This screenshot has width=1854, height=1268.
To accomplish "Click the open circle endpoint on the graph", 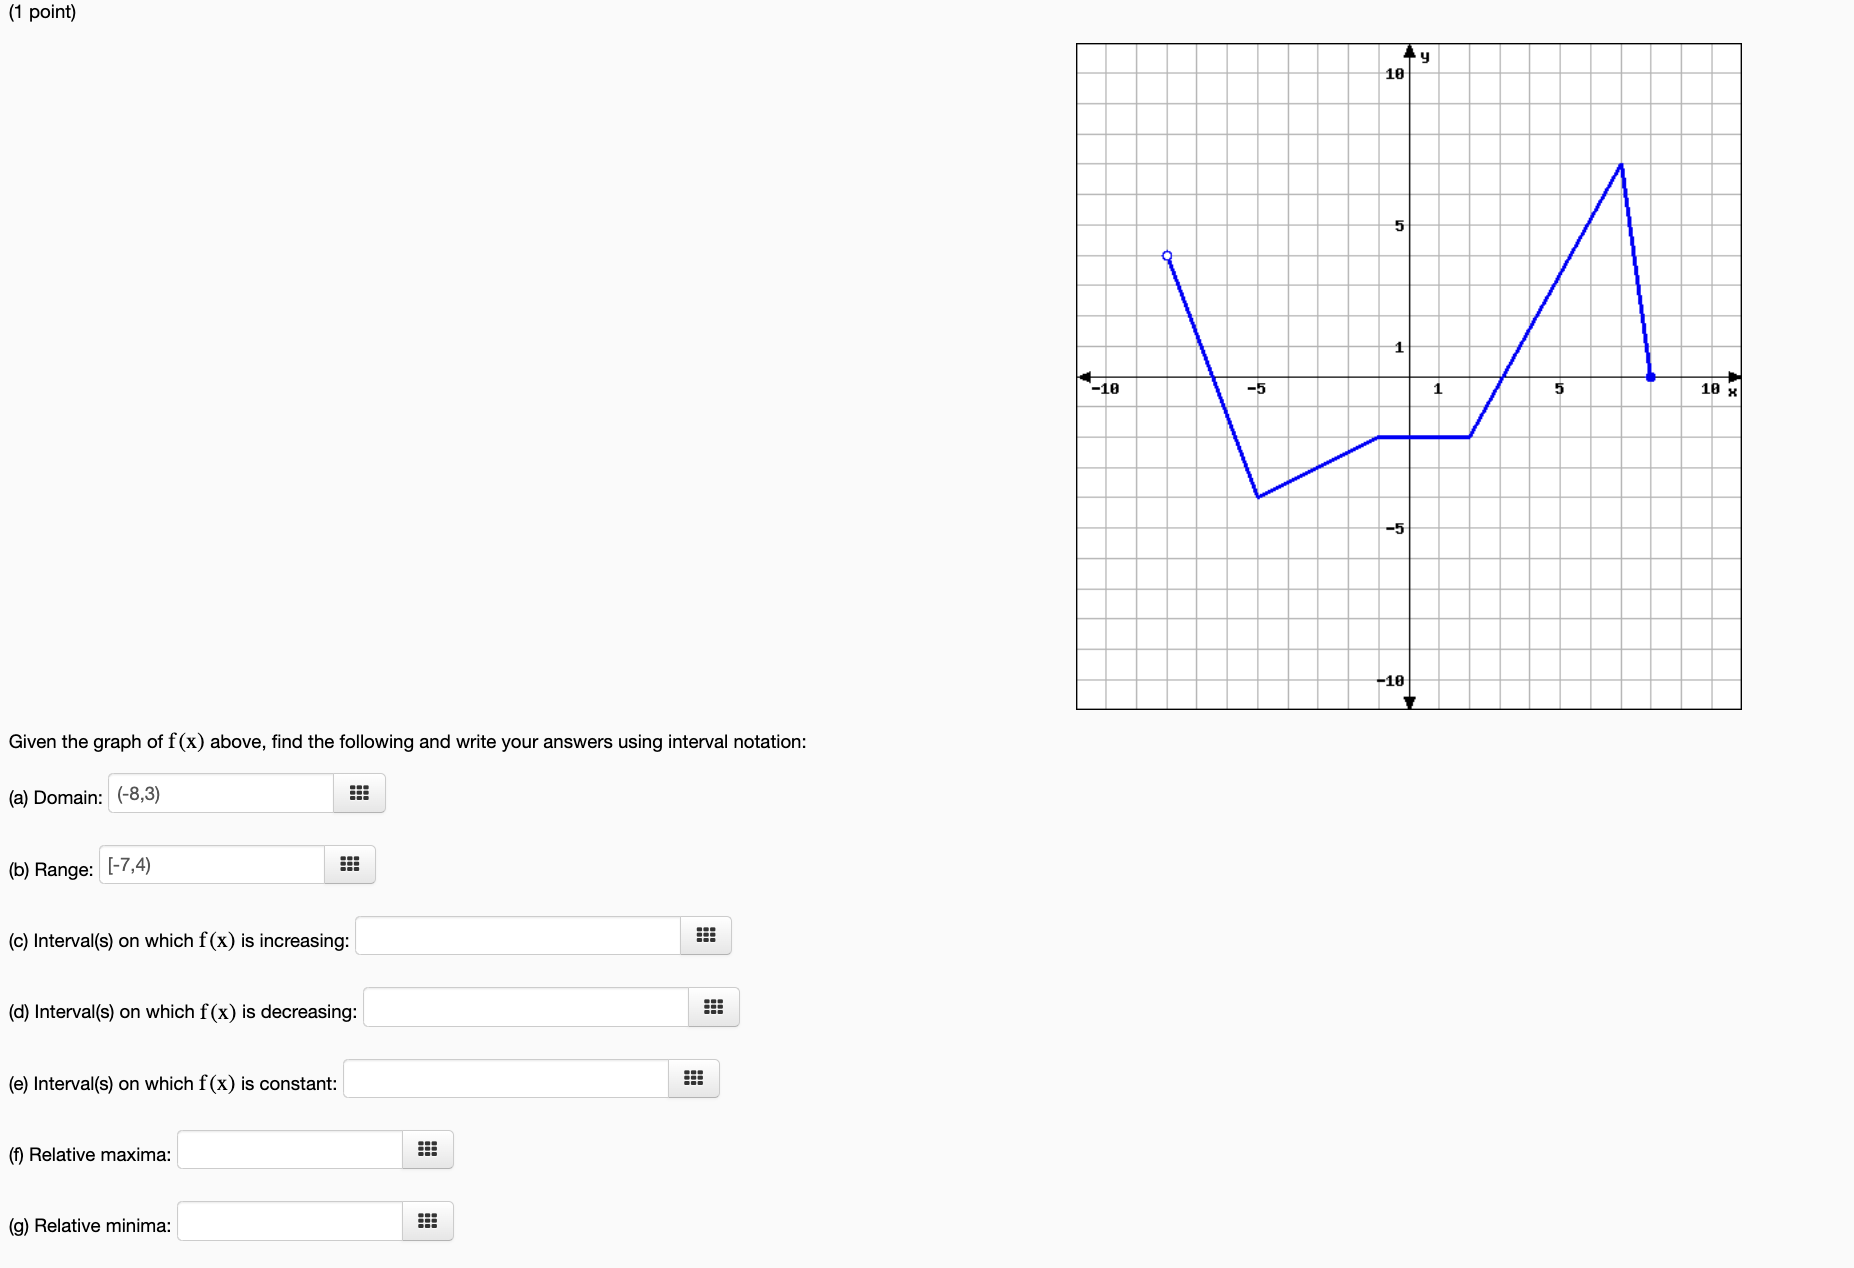I will (x=1167, y=255).
